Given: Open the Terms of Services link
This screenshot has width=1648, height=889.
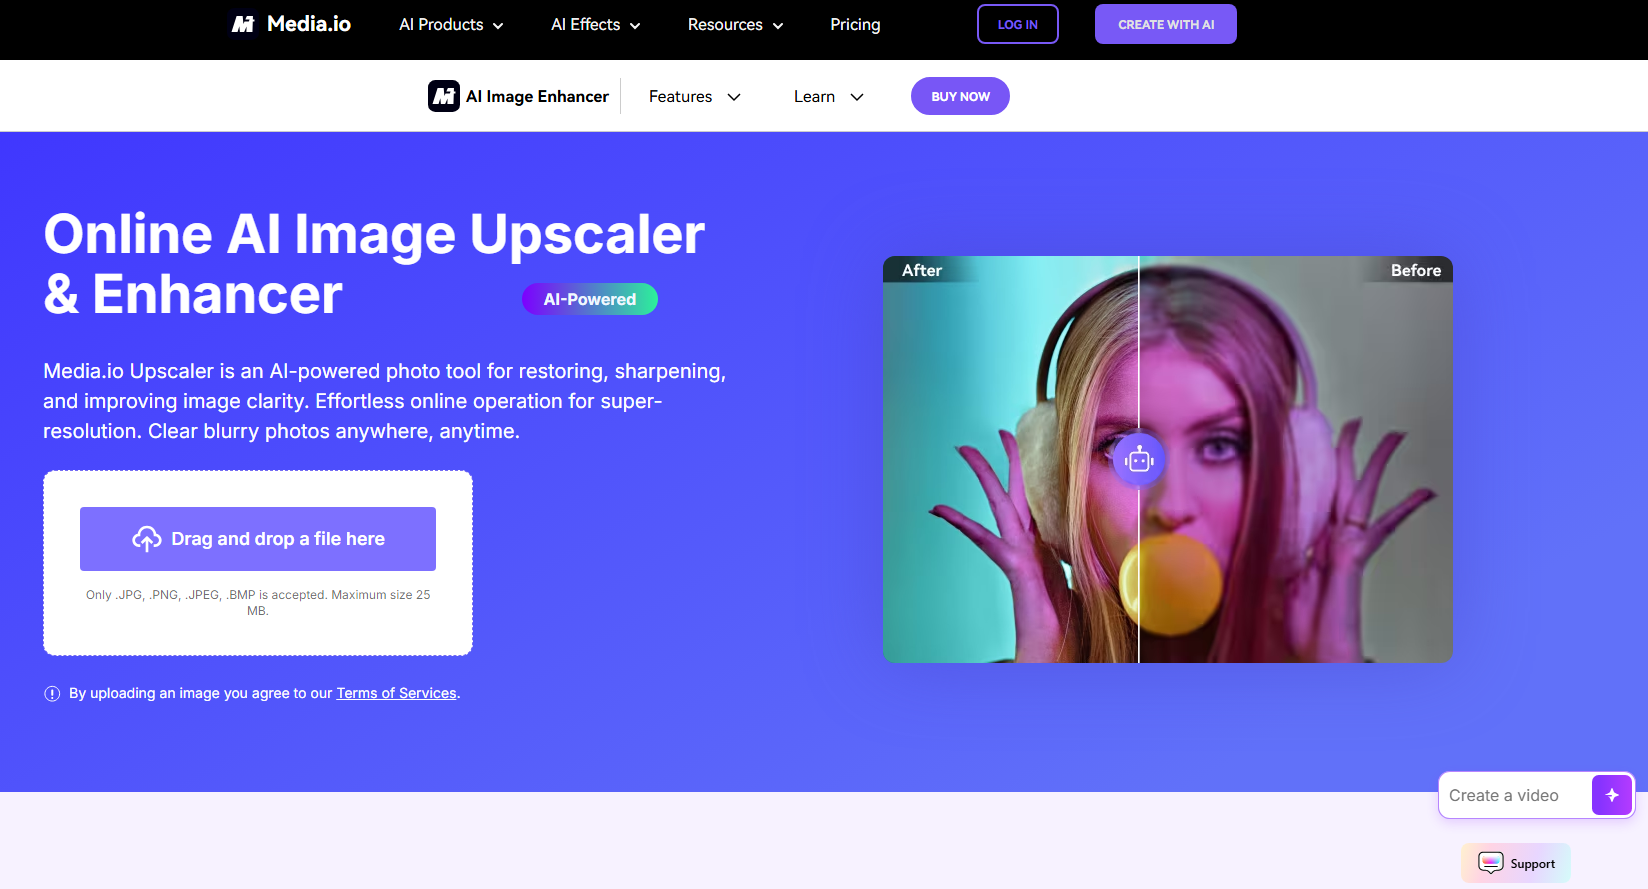Looking at the screenshot, I should click(396, 693).
